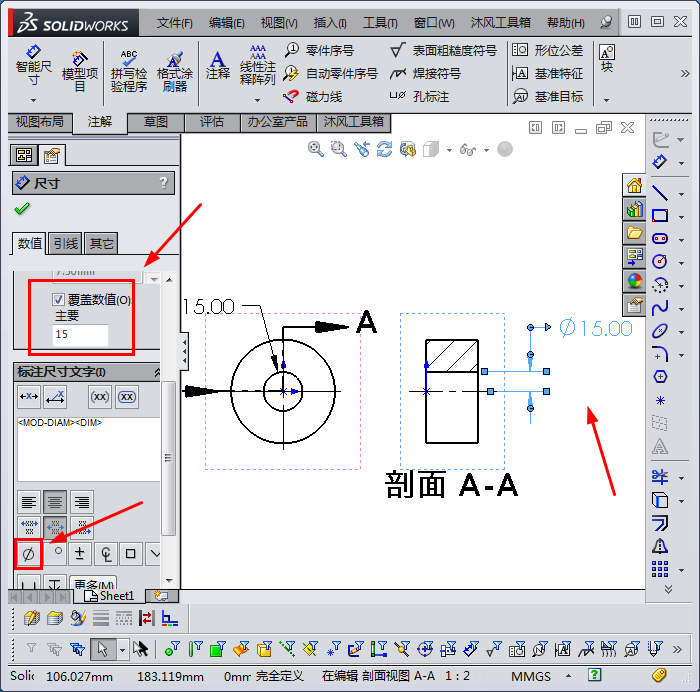Image resolution: width=700 pixels, height=692 pixels.
Task: Collapse the Dimension Text (标注尺寸文字) section
Action: [156, 372]
